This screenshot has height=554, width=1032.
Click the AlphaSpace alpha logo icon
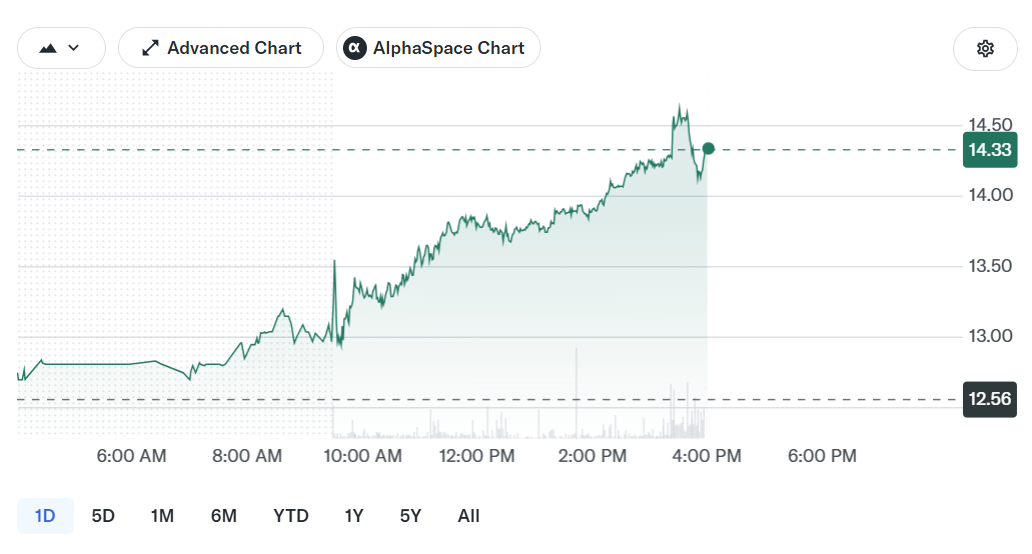coord(355,48)
